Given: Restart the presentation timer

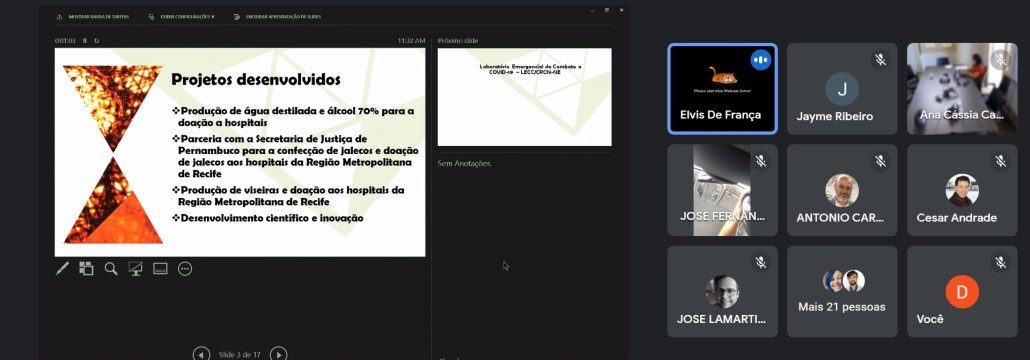Looking at the screenshot, I should (97, 41).
